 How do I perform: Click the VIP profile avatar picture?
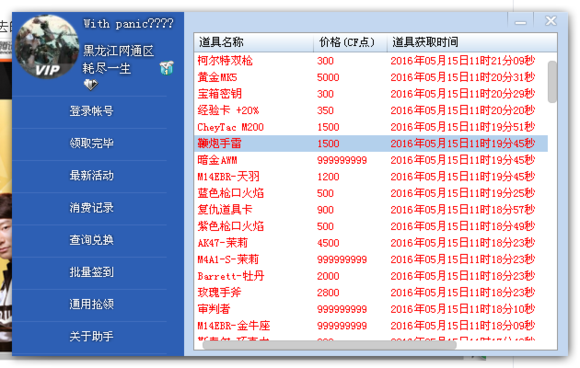coord(47,47)
